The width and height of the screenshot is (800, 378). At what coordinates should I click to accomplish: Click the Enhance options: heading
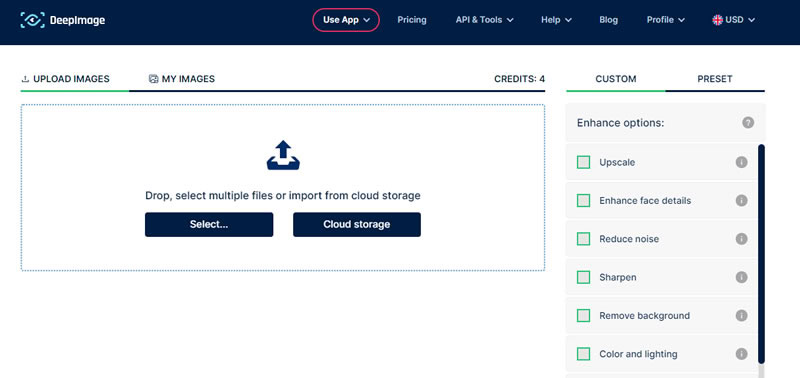pos(620,123)
